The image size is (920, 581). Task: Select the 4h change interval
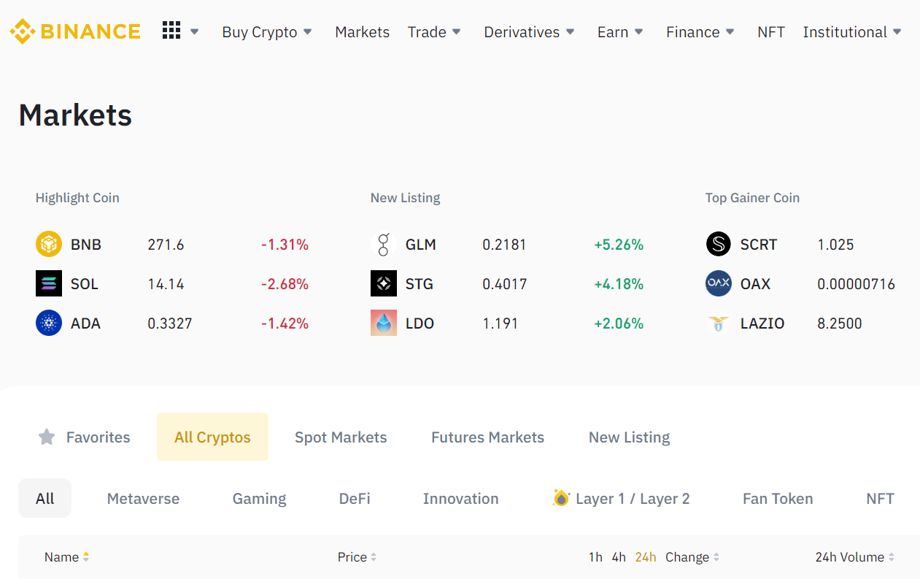[618, 557]
